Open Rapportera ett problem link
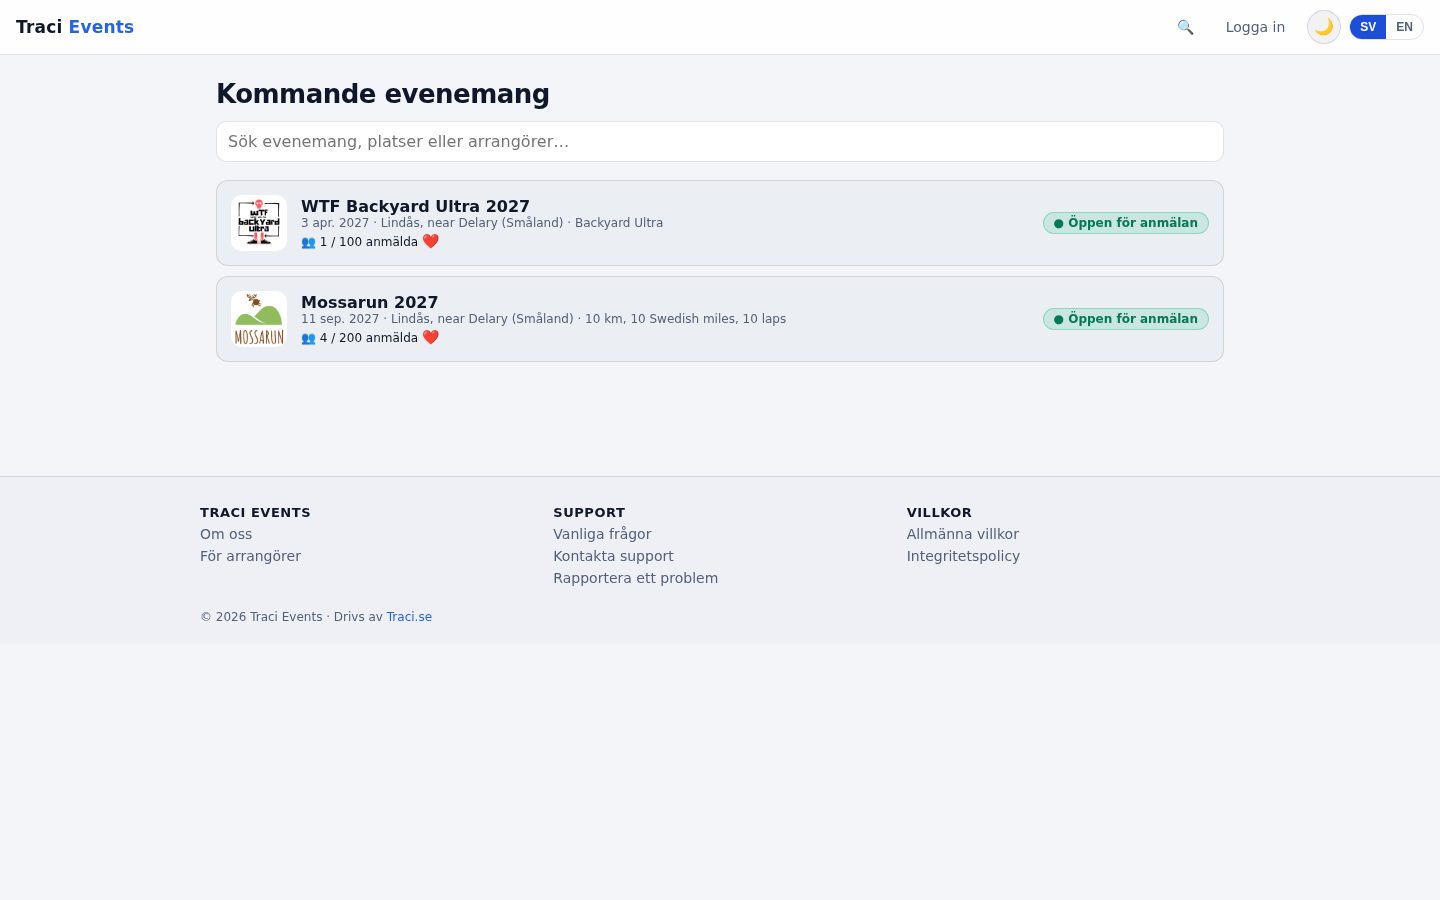Image resolution: width=1440 pixels, height=900 pixels. (x=635, y=578)
